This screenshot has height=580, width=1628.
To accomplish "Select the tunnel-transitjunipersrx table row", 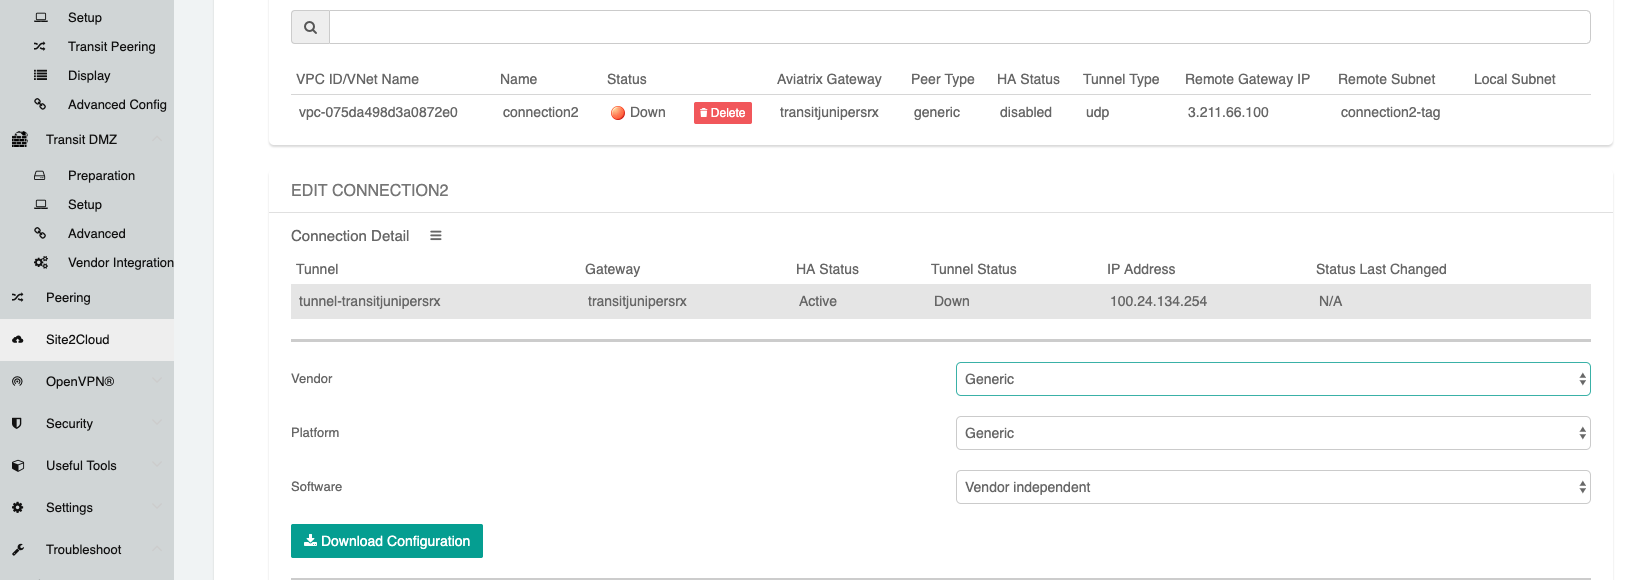I will point(940,302).
